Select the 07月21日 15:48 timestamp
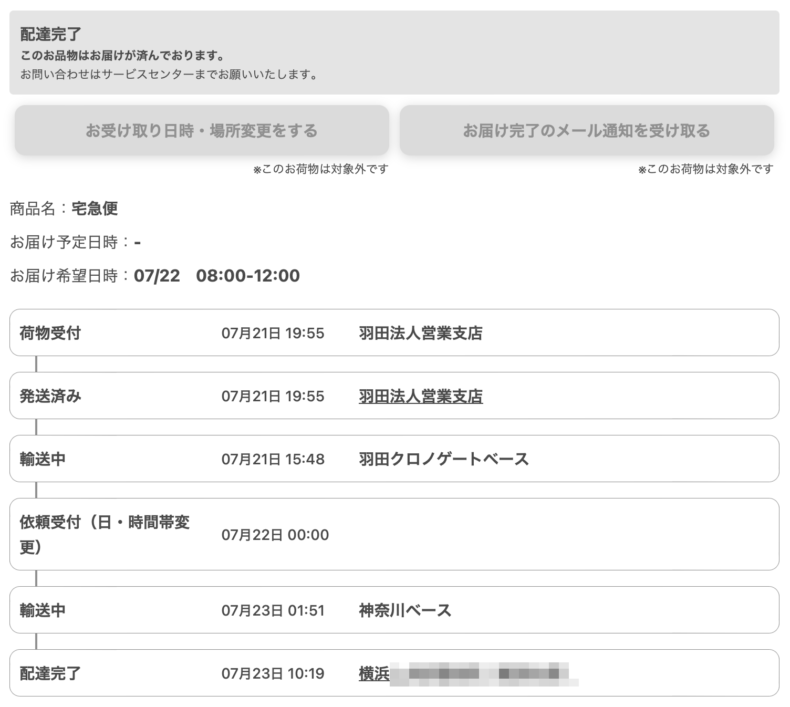The width and height of the screenshot is (790, 707). click(272, 459)
